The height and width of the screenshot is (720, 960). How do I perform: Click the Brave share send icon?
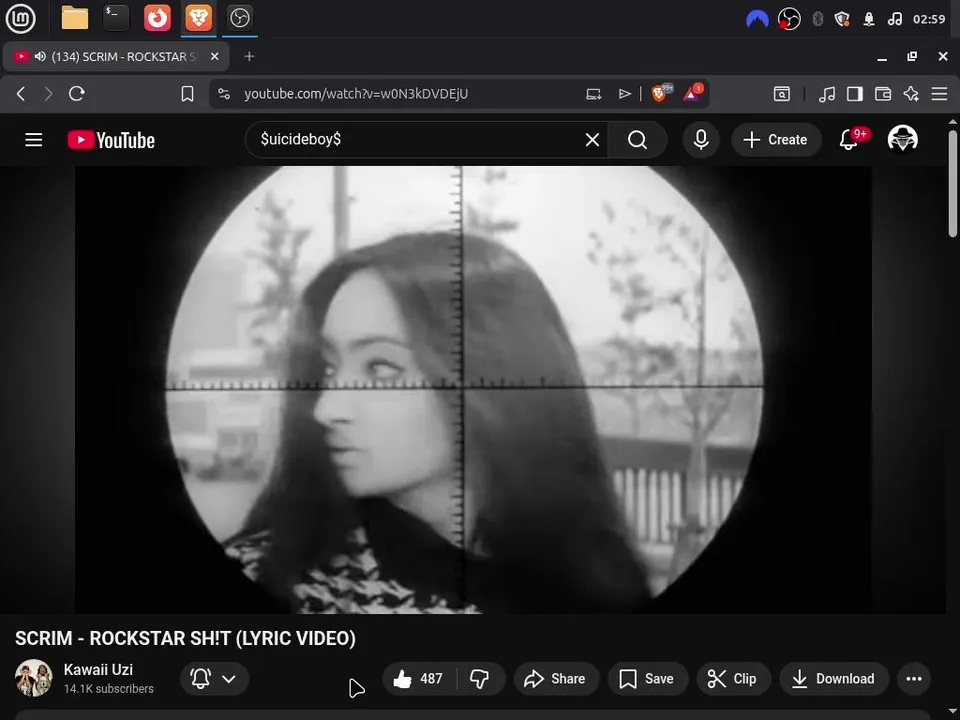624,94
